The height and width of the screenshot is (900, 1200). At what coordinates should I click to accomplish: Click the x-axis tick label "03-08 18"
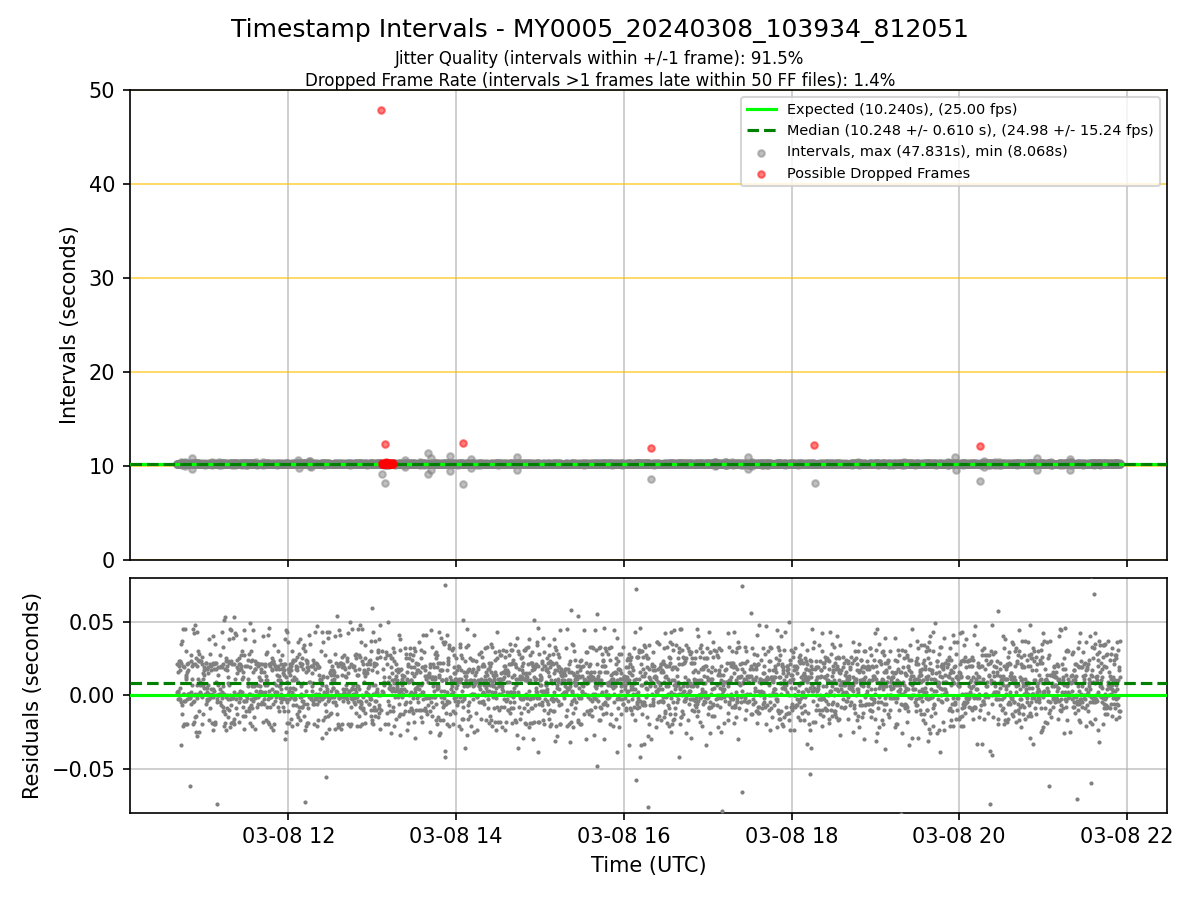point(792,834)
